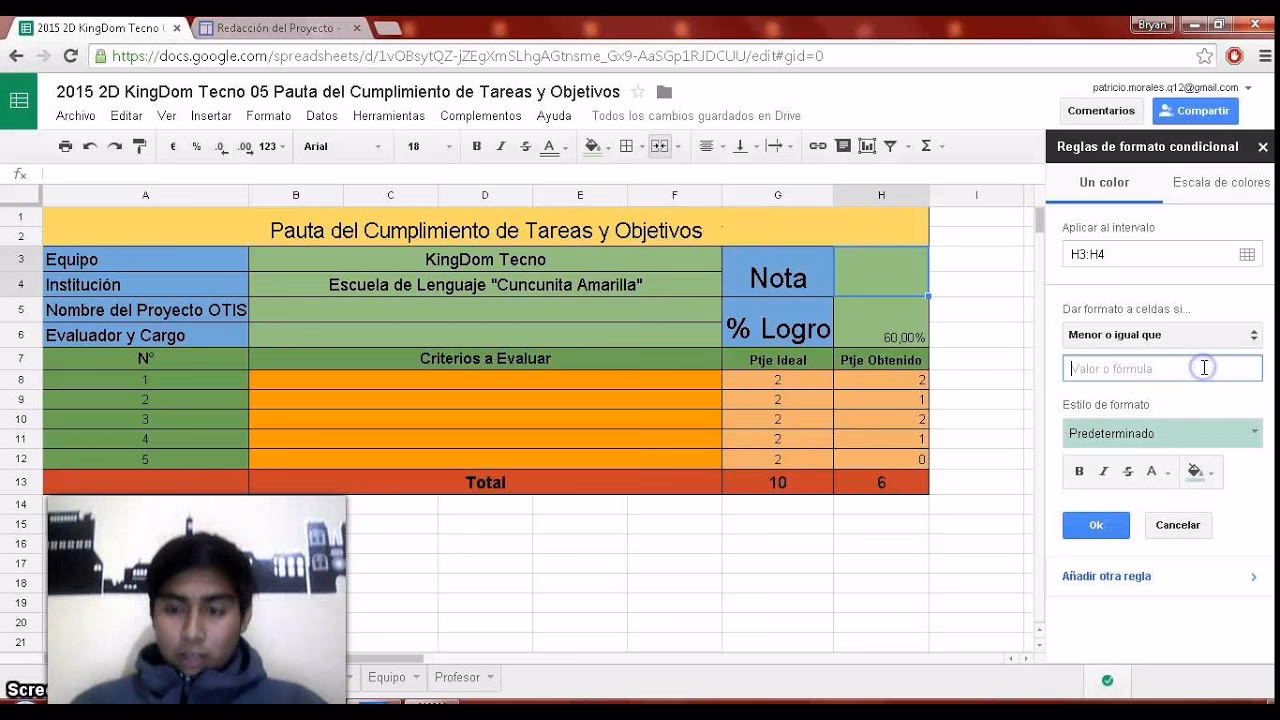Click Añadir otra regla link
Image resolution: width=1280 pixels, height=720 pixels.
(1106, 576)
